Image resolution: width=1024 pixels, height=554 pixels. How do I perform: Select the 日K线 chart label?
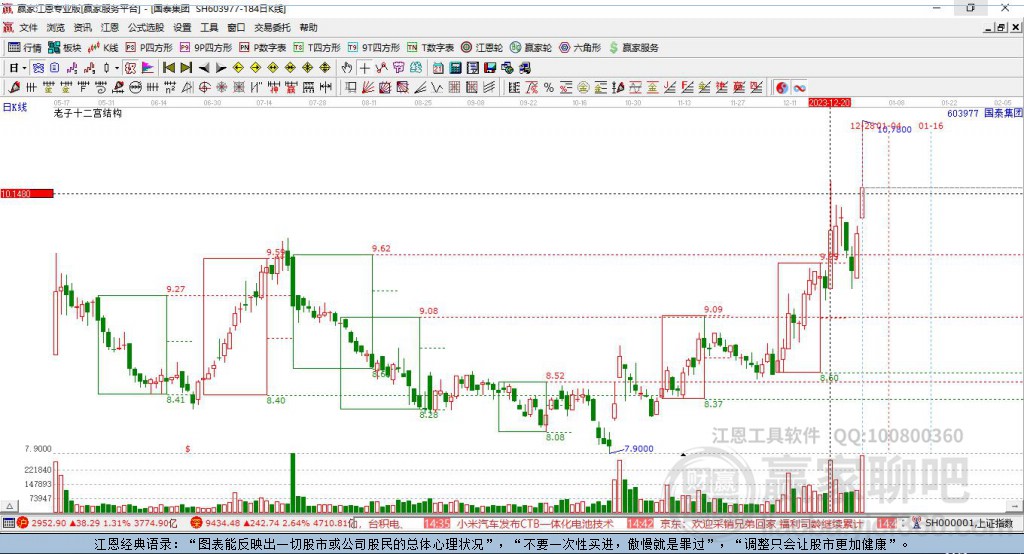(x=15, y=107)
